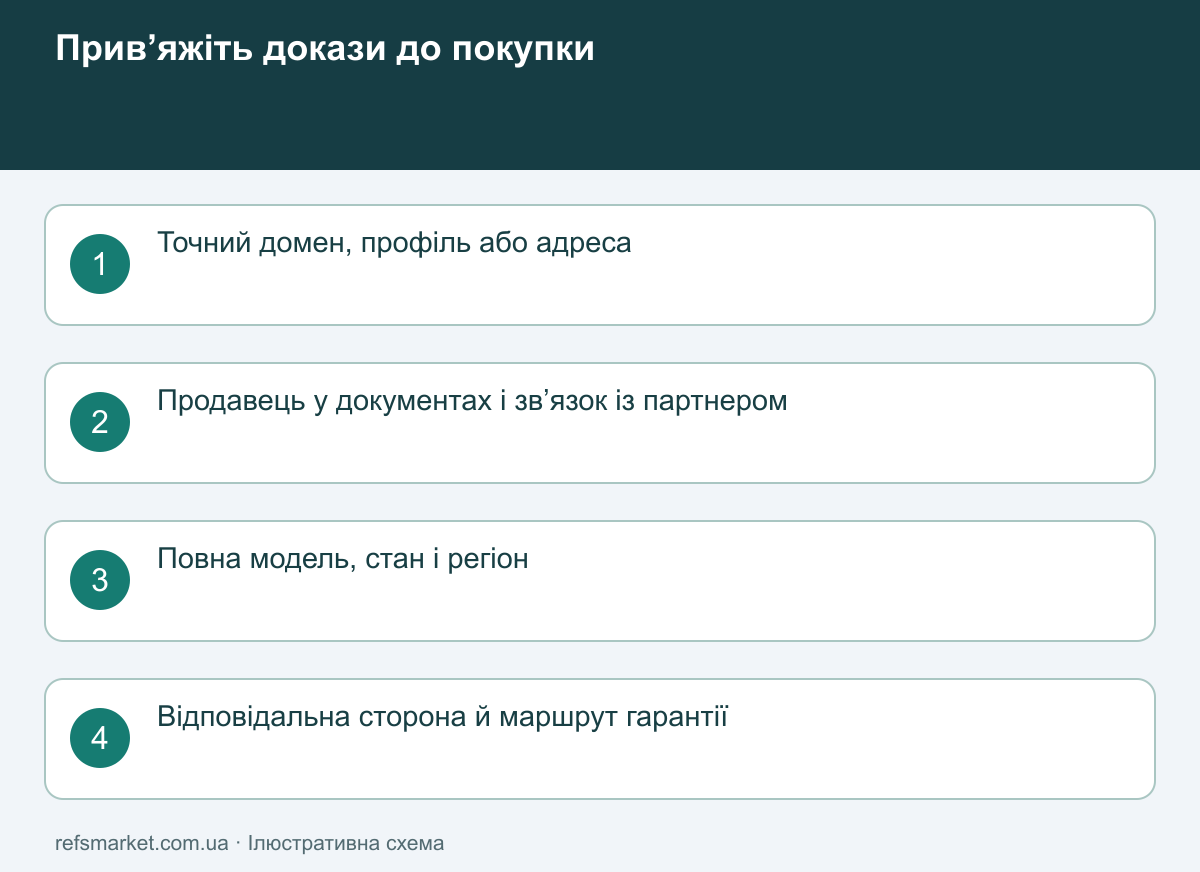Select the text "Продавець у документах і зв’язок із партнером"
1200x872 pixels.
(x=473, y=401)
